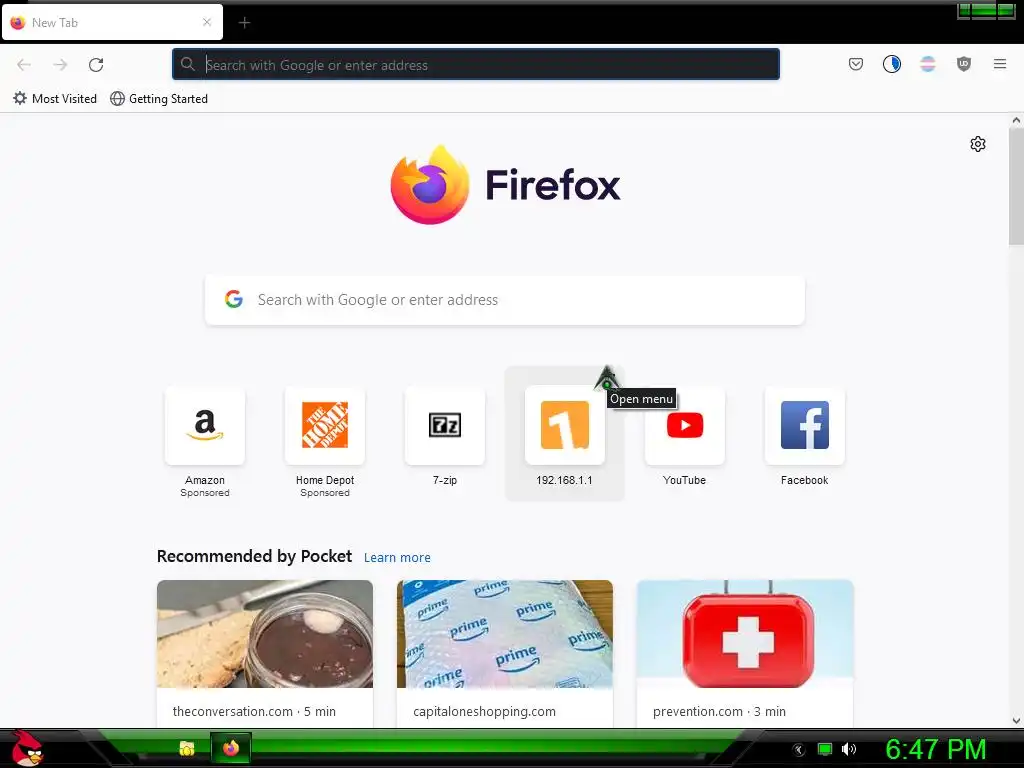Viewport: 1024px width, 768px height.
Task: Click the scrollbar up arrow
Action: pos(1016,120)
